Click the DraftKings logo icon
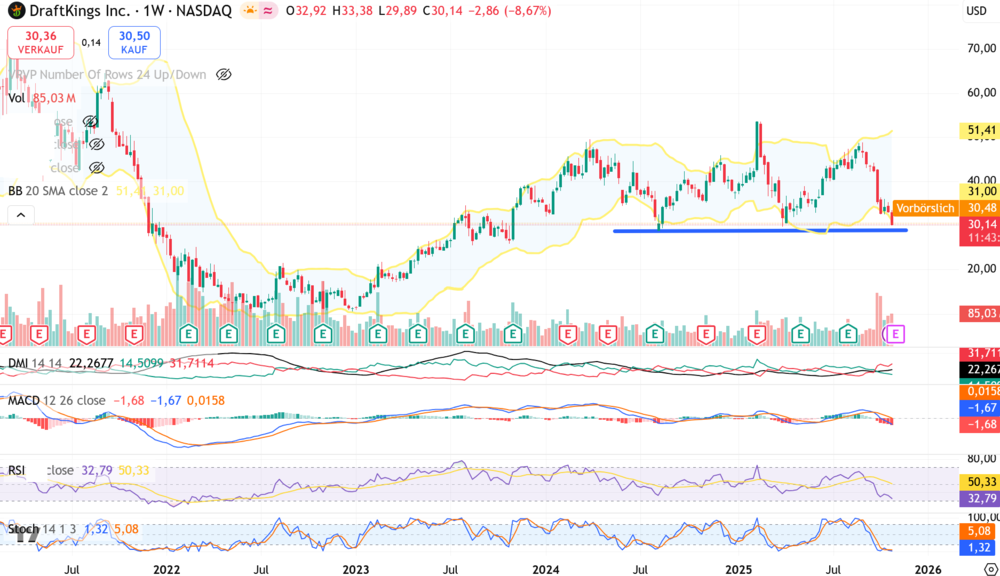Viewport: 1000px width, 576px height. 17,11
